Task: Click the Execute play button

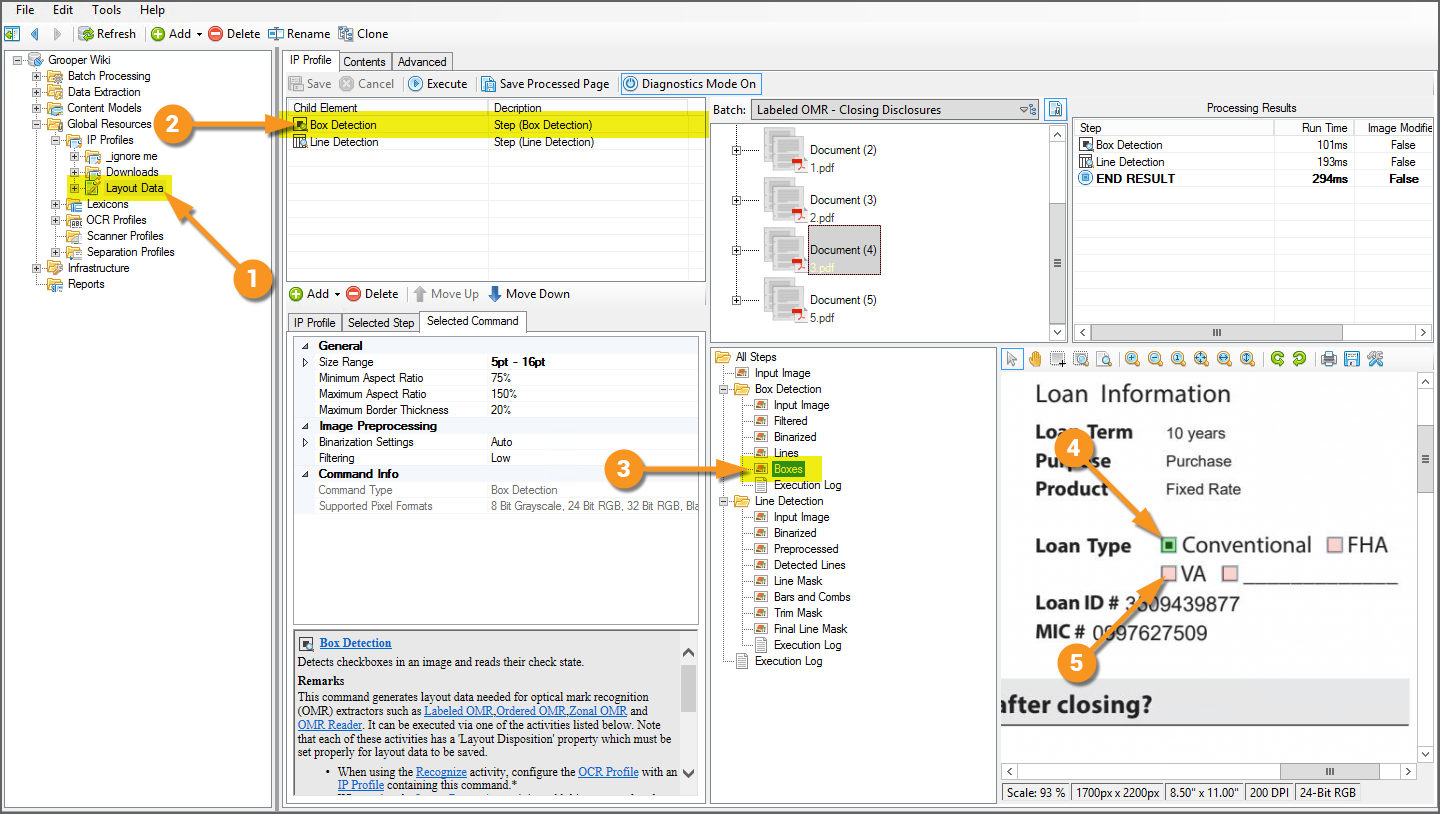Action: pos(438,84)
